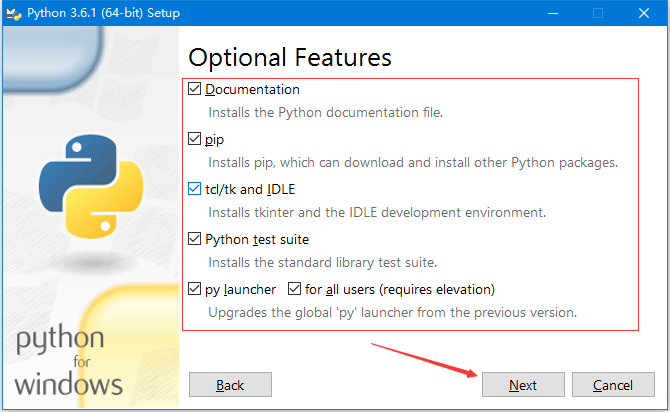The image size is (670, 412).
Task: Click the pip description text
Action: click(412, 162)
